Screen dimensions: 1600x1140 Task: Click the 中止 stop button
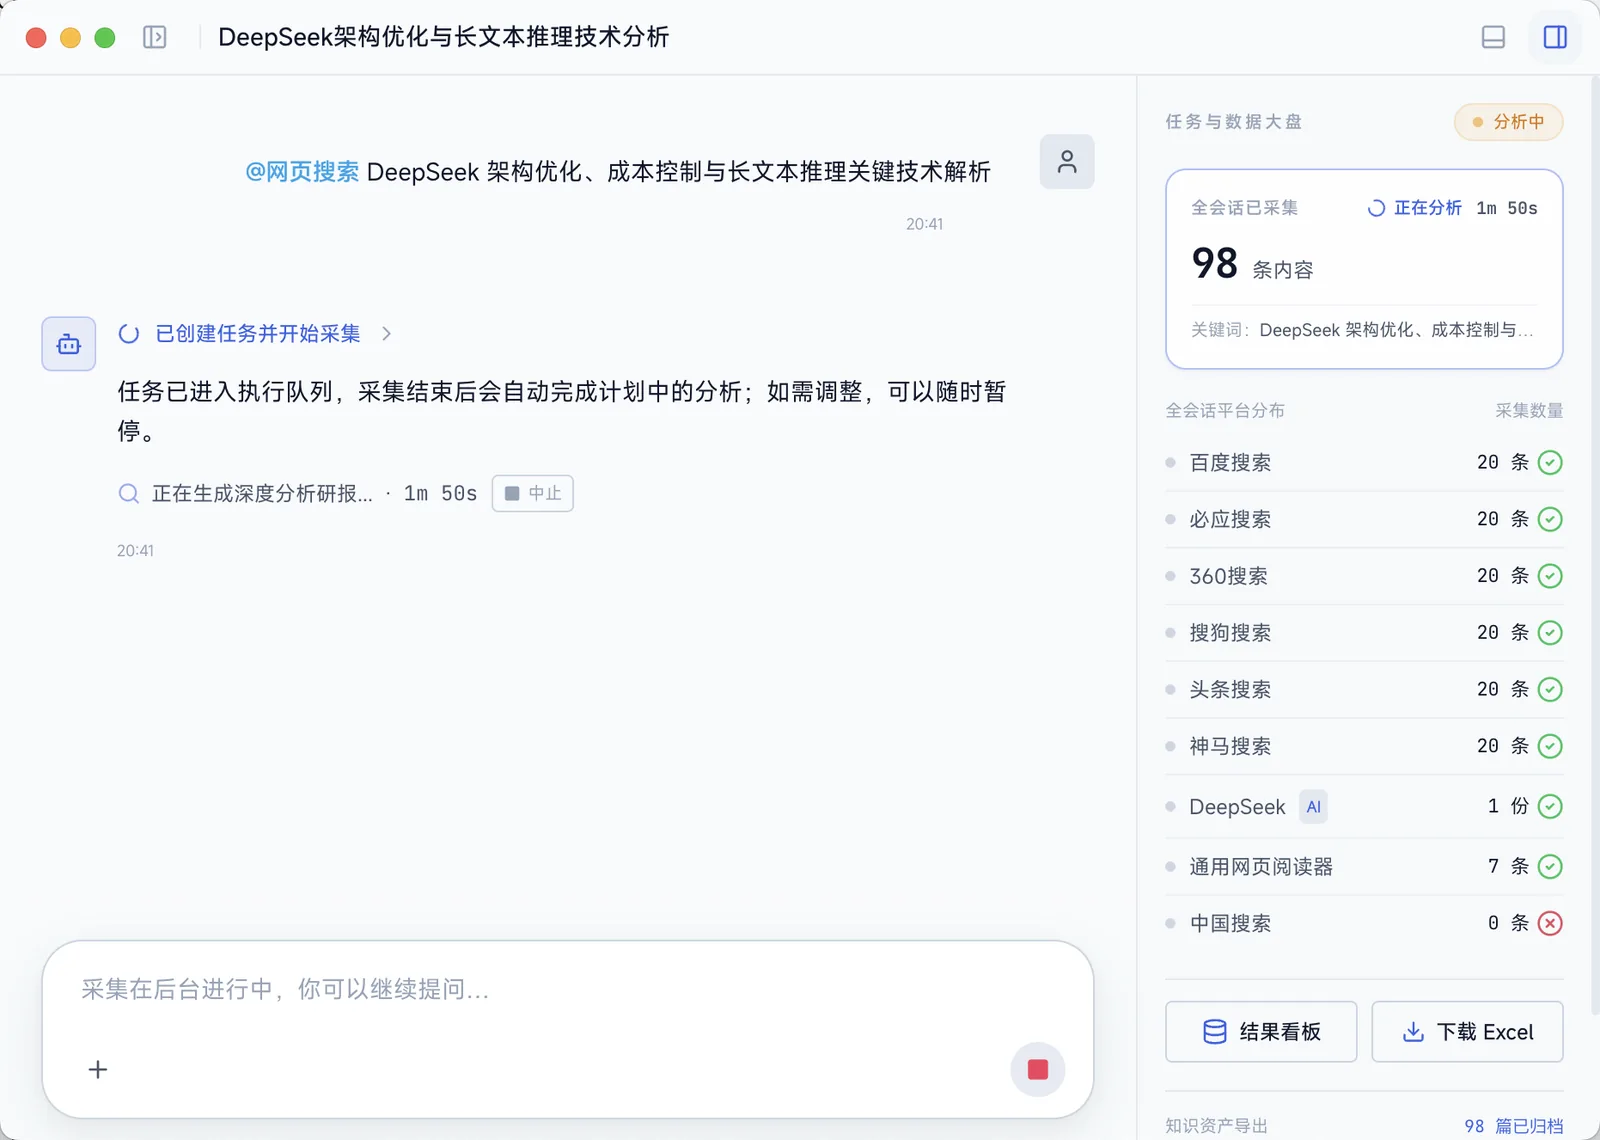533,493
